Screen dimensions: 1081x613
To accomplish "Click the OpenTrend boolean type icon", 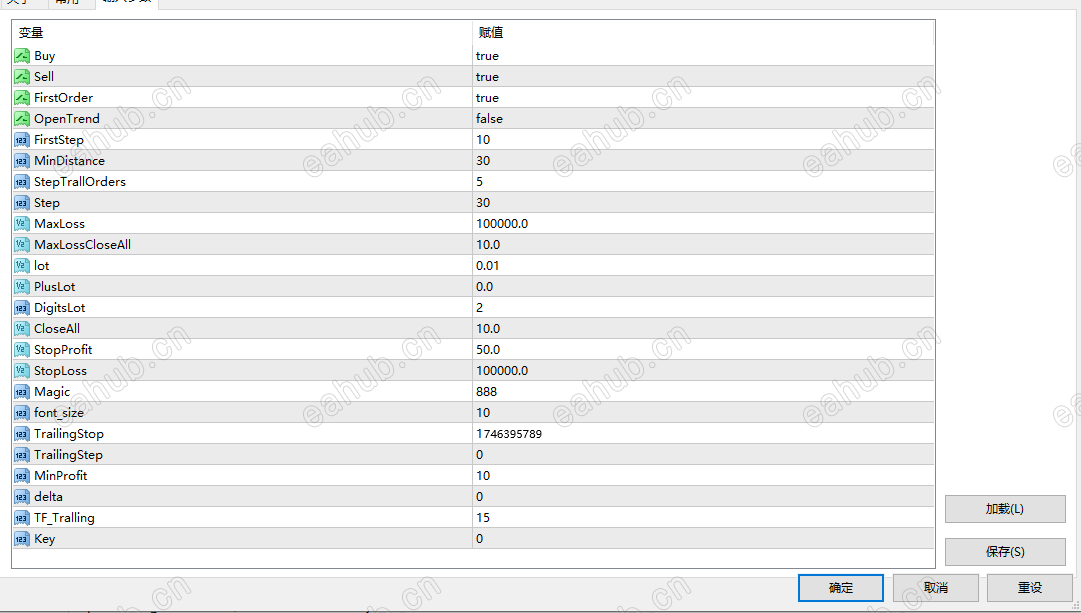I will pos(22,119).
